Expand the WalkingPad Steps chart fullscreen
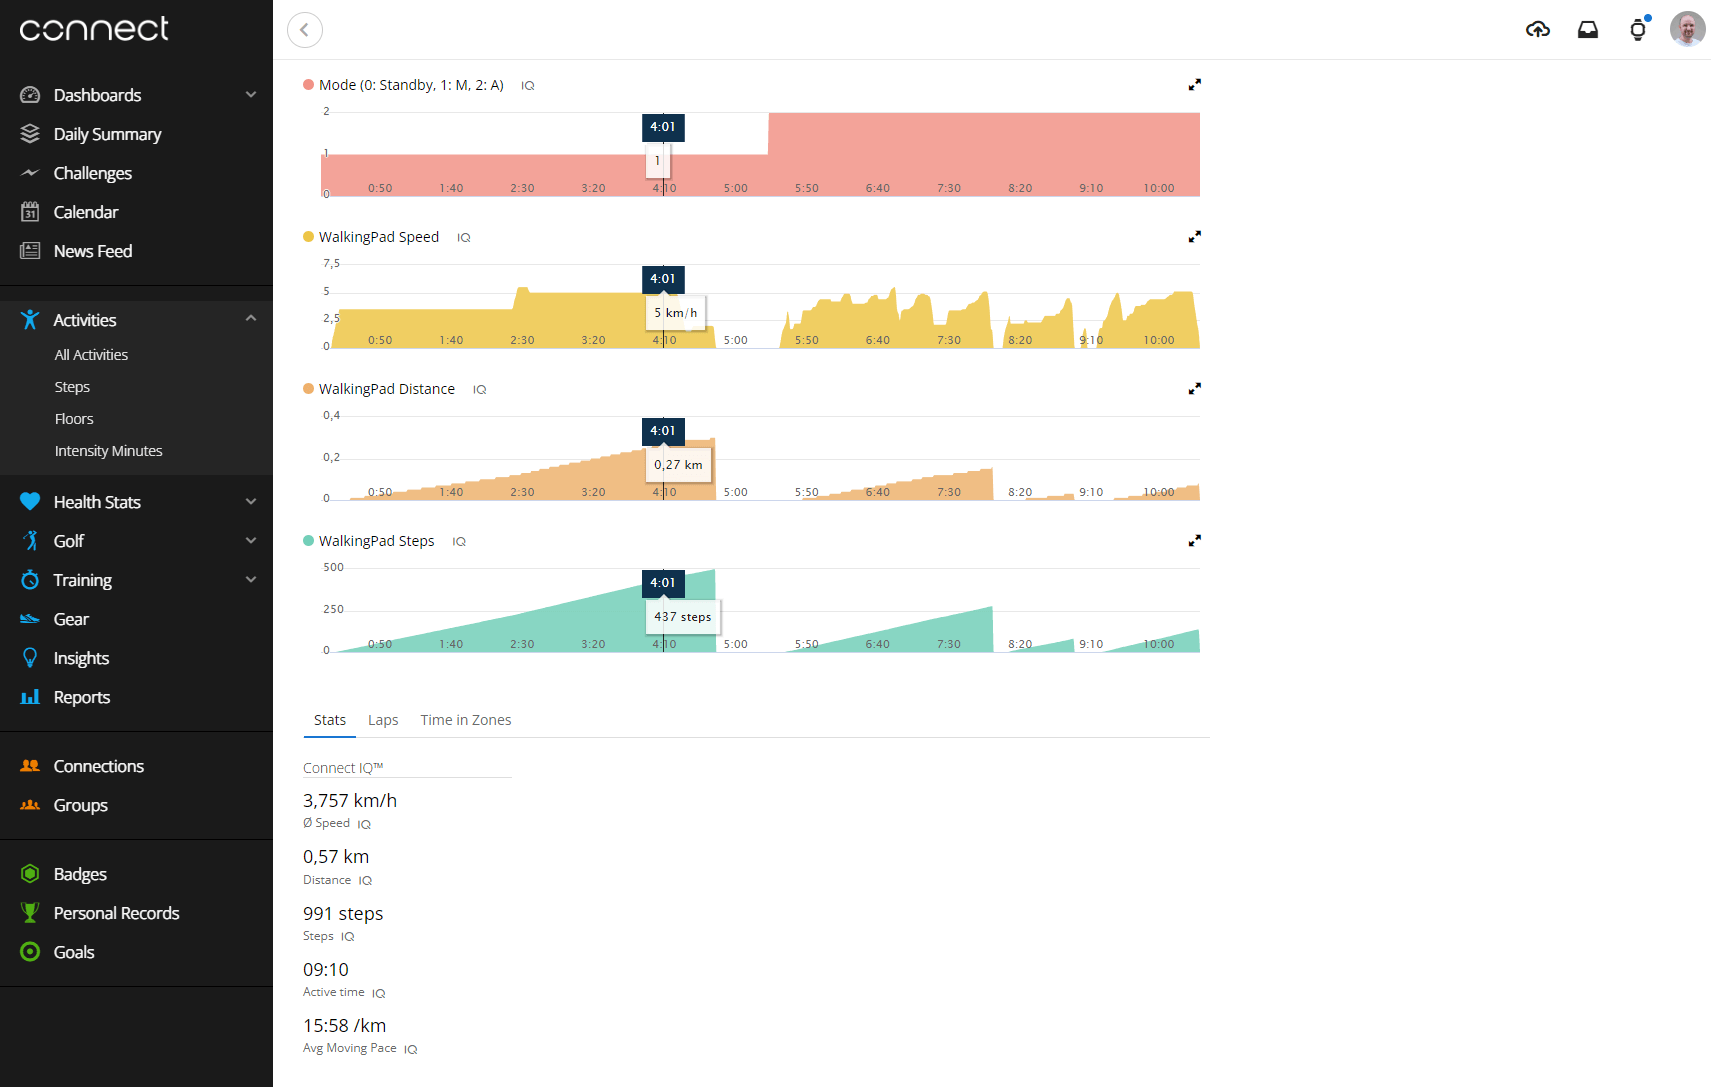This screenshot has height=1087, width=1711. coord(1194,541)
